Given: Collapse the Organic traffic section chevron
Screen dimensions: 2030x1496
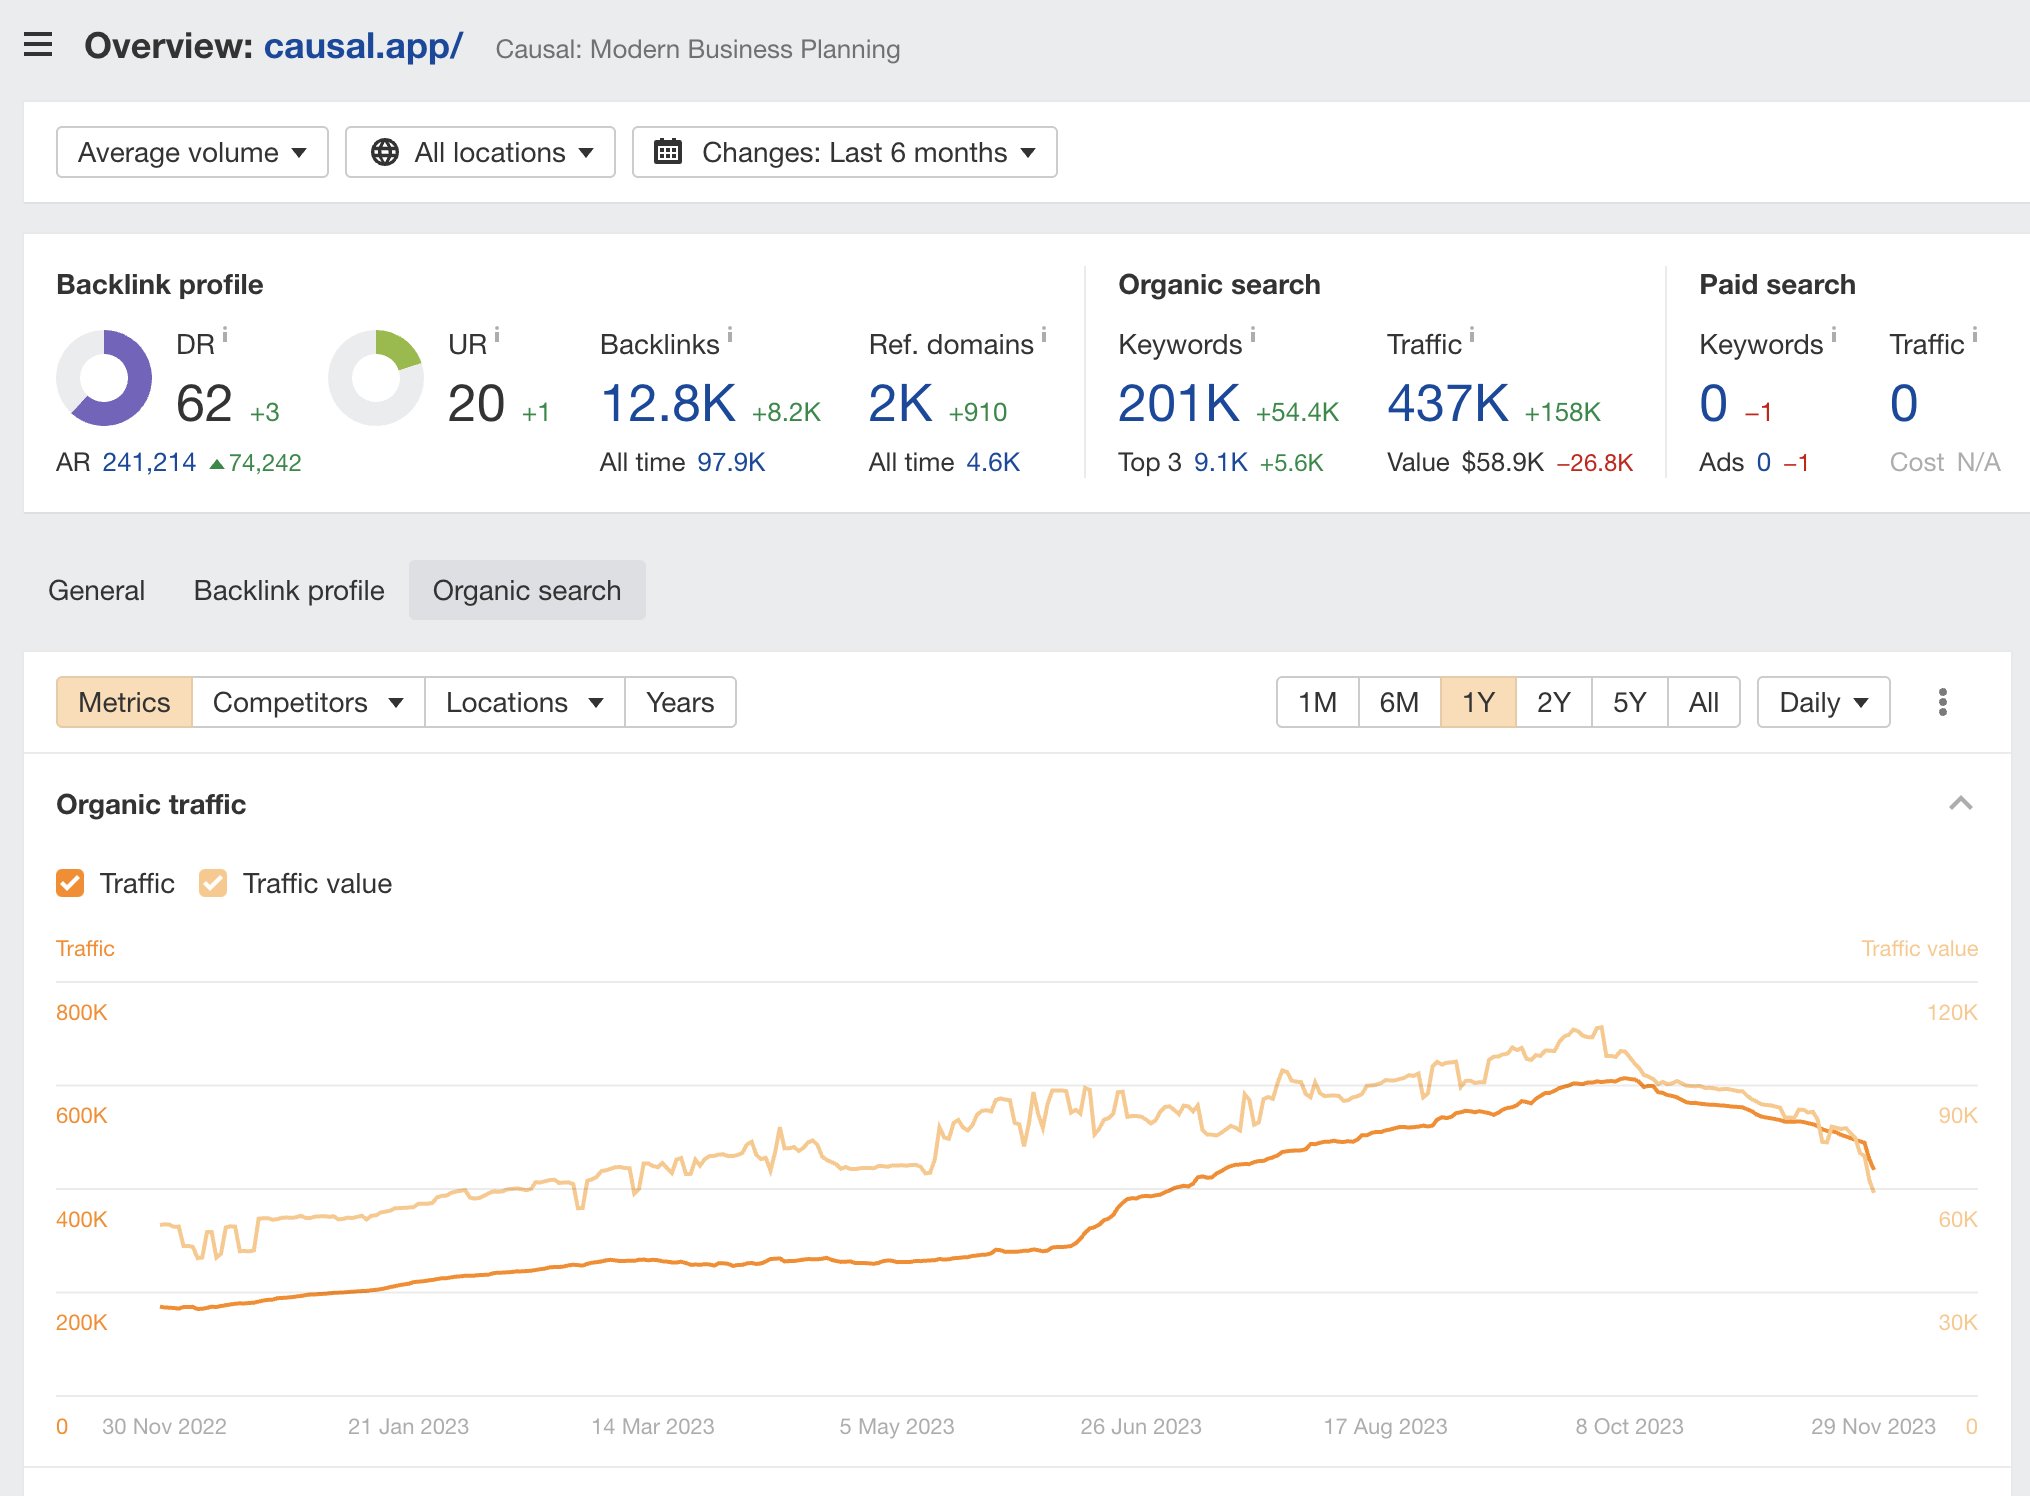Looking at the screenshot, I should [1961, 804].
